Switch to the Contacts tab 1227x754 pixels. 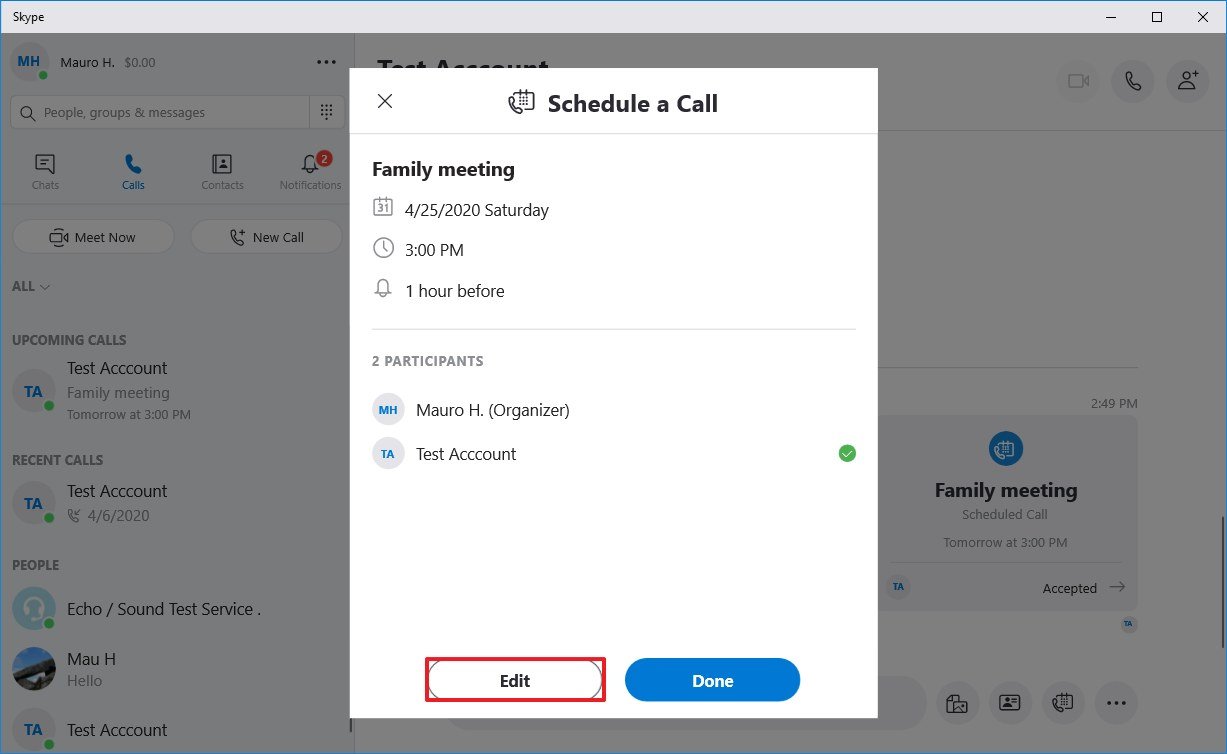click(222, 171)
